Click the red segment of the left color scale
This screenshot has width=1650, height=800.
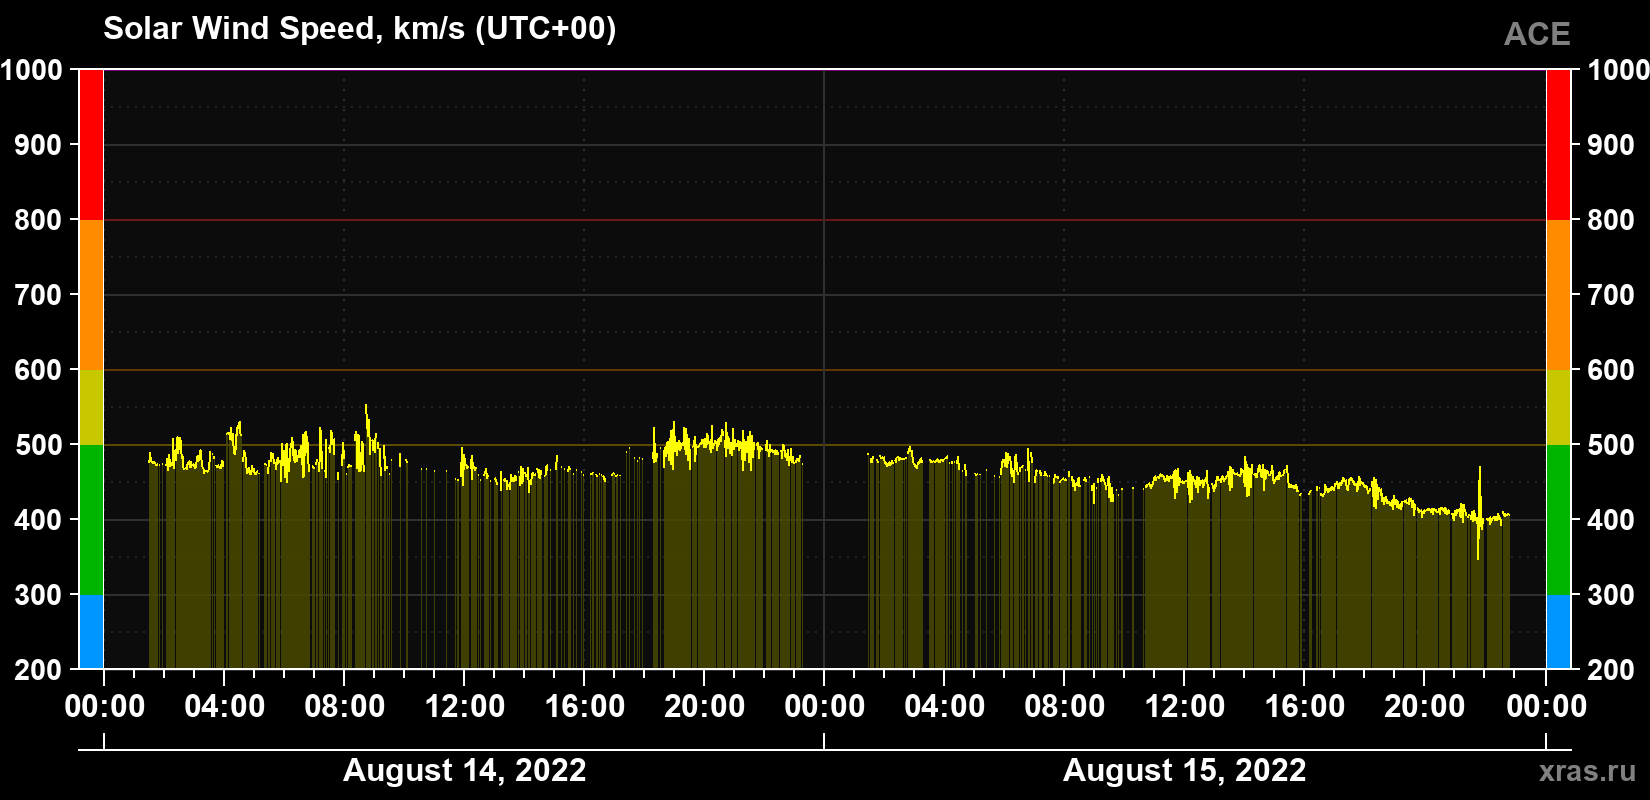[x=91, y=145]
